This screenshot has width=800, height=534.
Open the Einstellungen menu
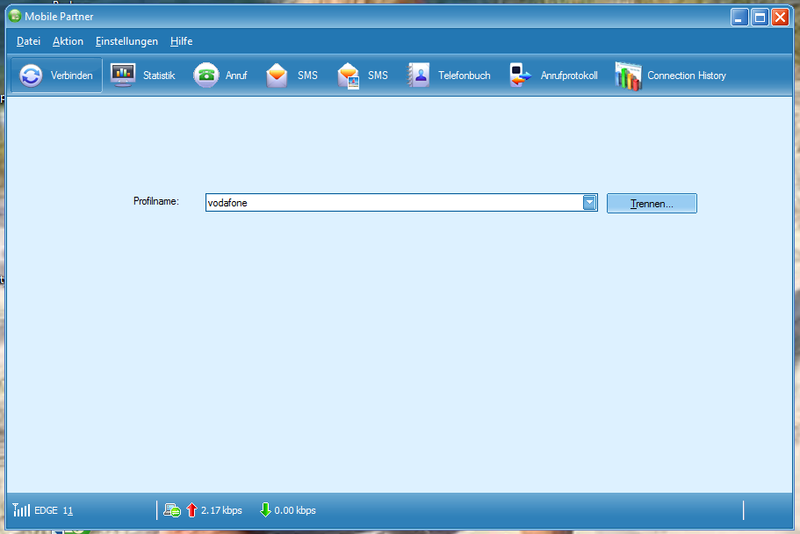pos(127,41)
